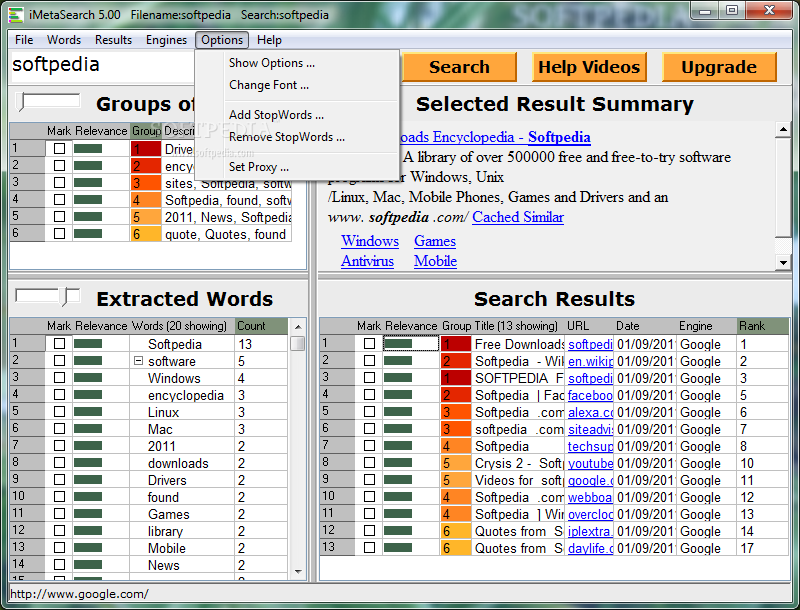The height and width of the screenshot is (610, 800).
Task: Open the Games link in summary
Action: [435, 241]
